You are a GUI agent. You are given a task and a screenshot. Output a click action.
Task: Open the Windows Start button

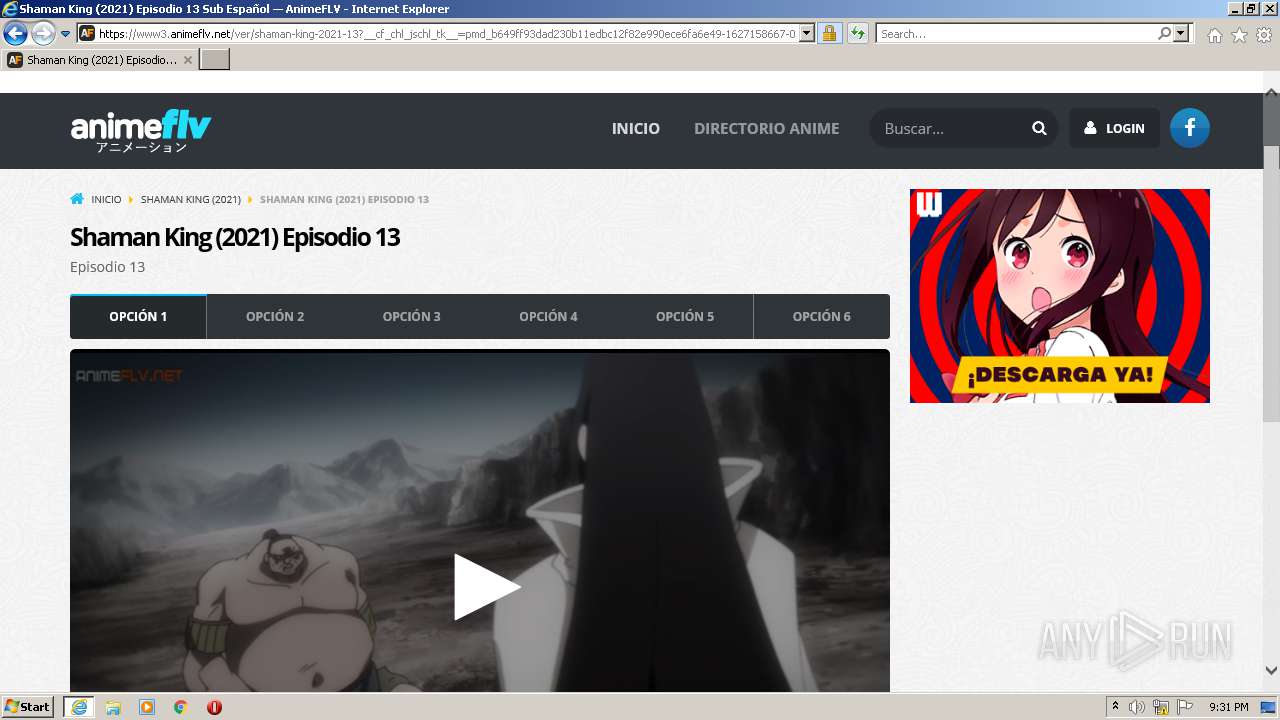point(28,706)
